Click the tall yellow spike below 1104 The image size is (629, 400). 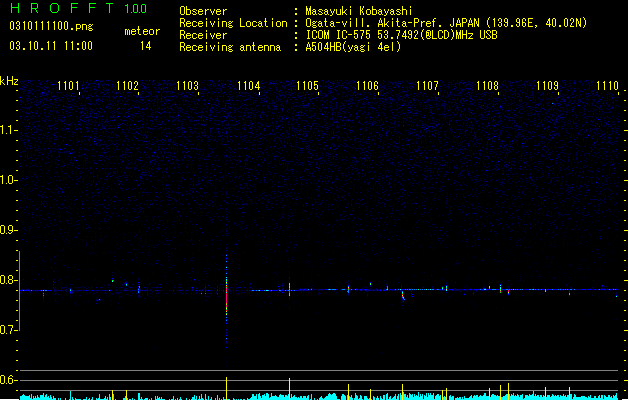tap(227, 388)
